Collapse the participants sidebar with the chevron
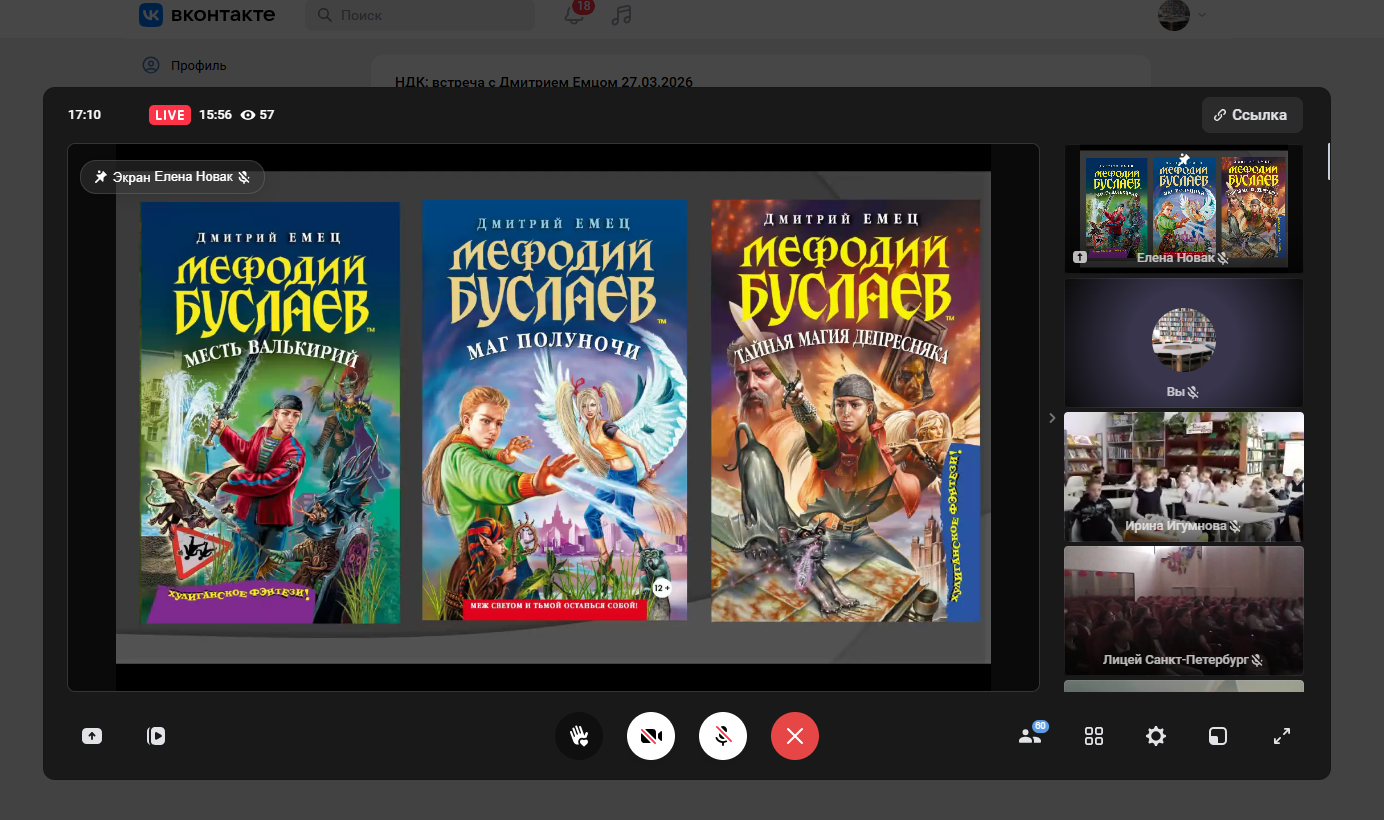1384x820 pixels. click(x=1052, y=418)
